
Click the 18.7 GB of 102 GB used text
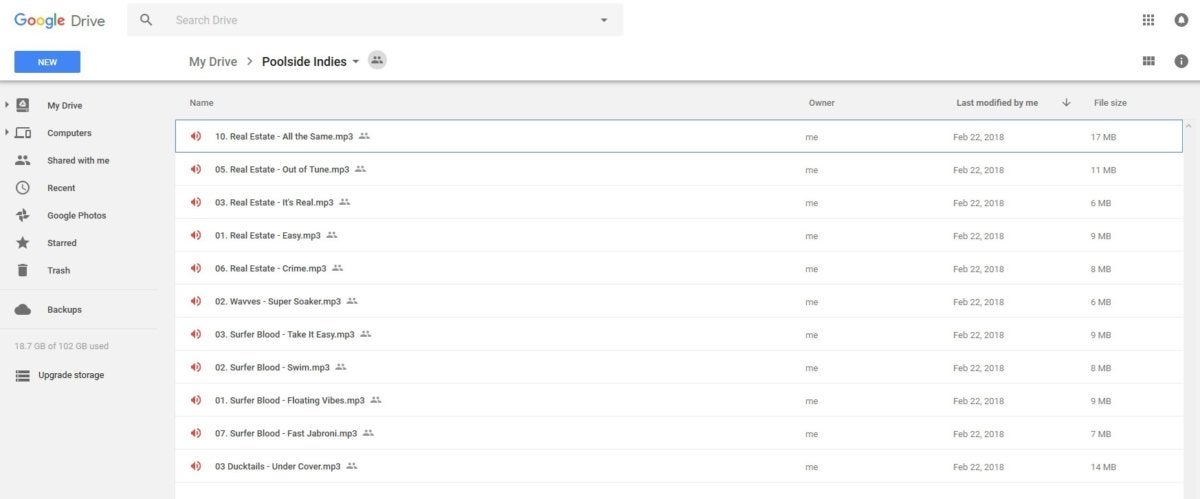[x=62, y=346]
